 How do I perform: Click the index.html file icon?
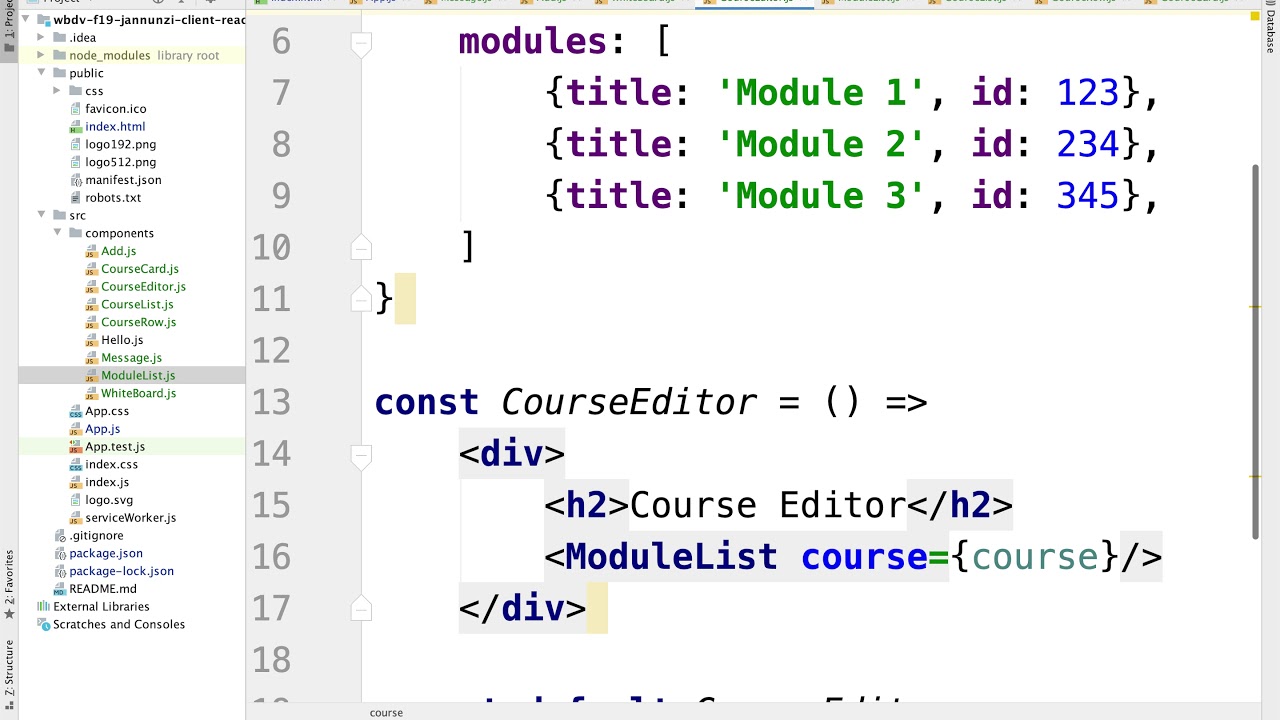(76, 127)
